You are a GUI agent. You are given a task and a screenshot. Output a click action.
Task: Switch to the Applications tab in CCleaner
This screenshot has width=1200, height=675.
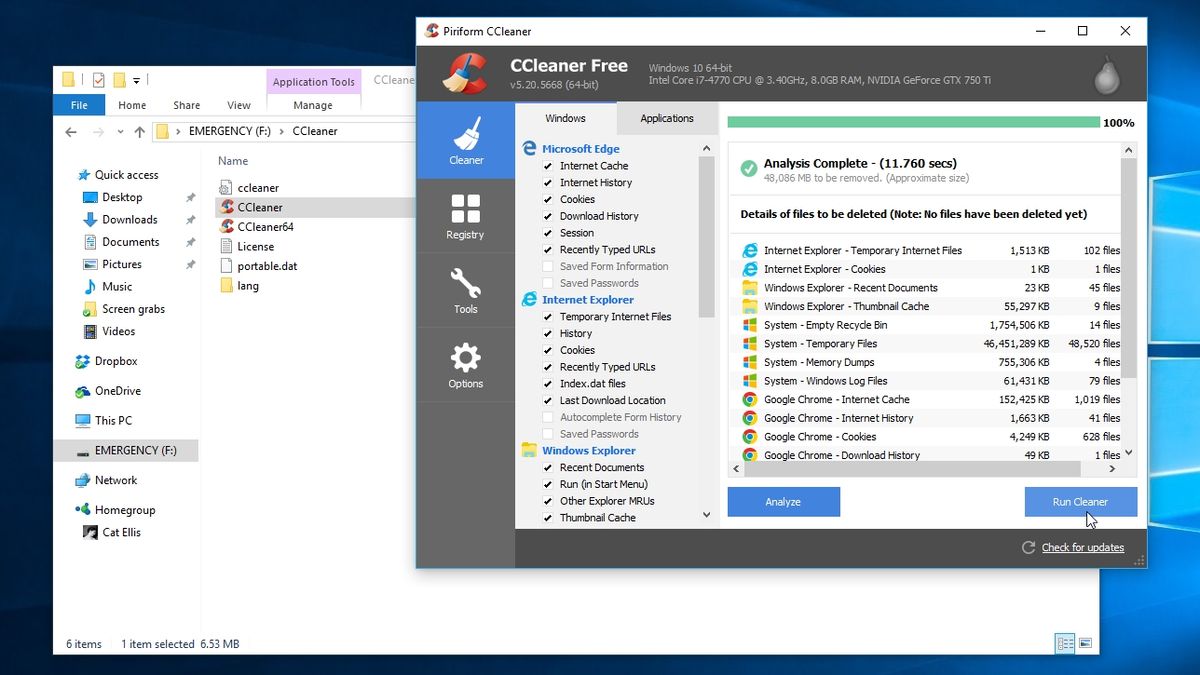tap(666, 118)
